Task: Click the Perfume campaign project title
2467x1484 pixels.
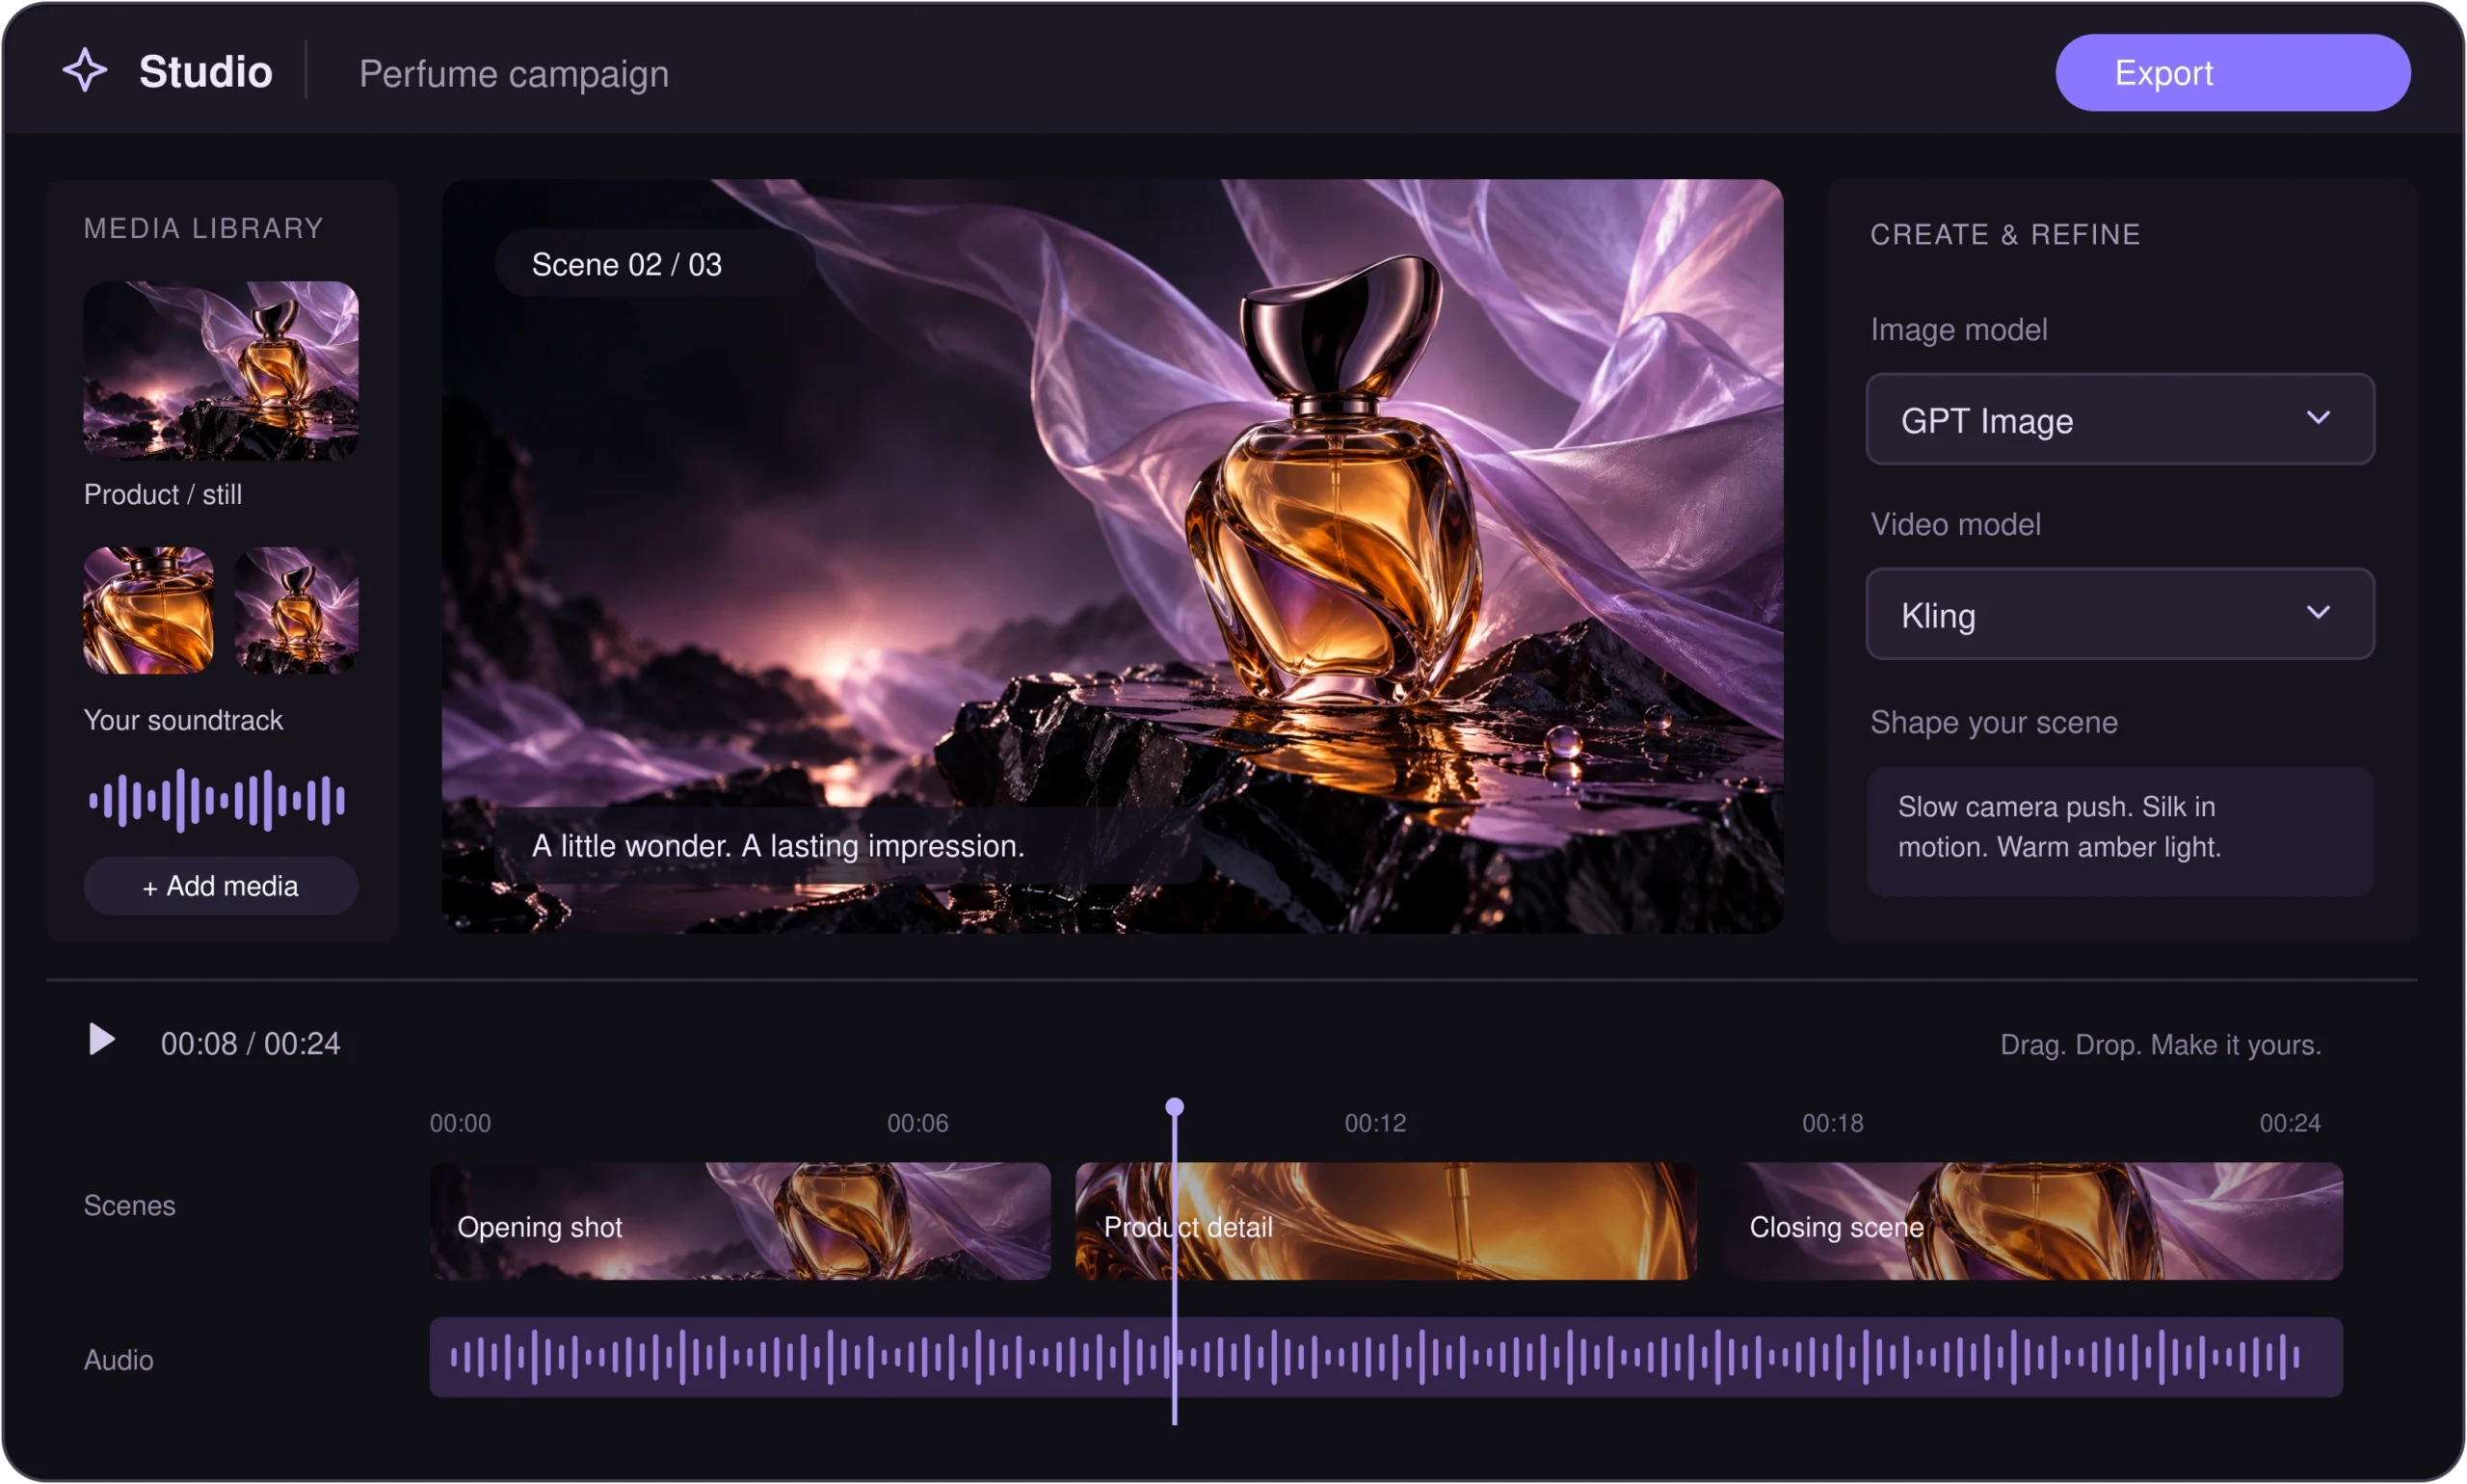Action: 514,73
